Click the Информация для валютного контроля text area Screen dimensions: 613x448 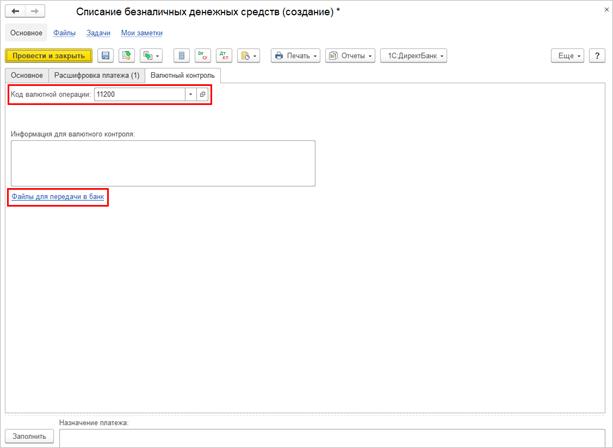(x=163, y=162)
